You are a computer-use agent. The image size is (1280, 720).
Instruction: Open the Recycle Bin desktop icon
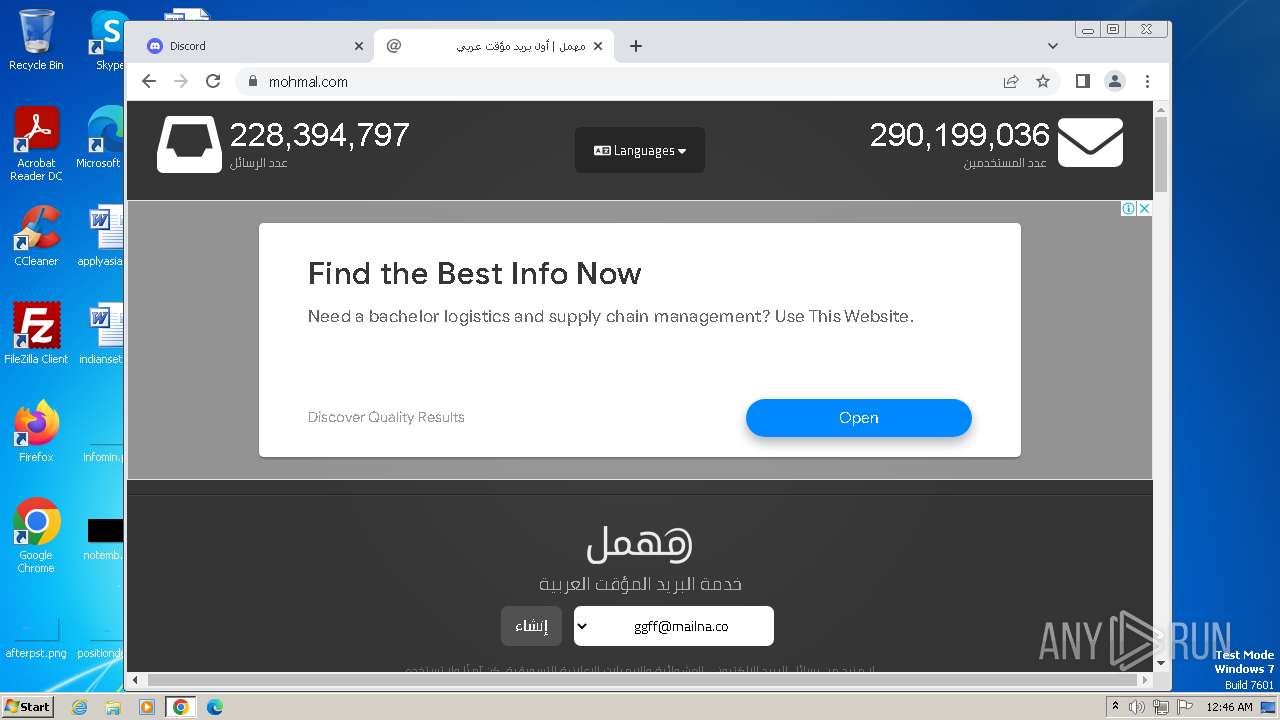36,40
